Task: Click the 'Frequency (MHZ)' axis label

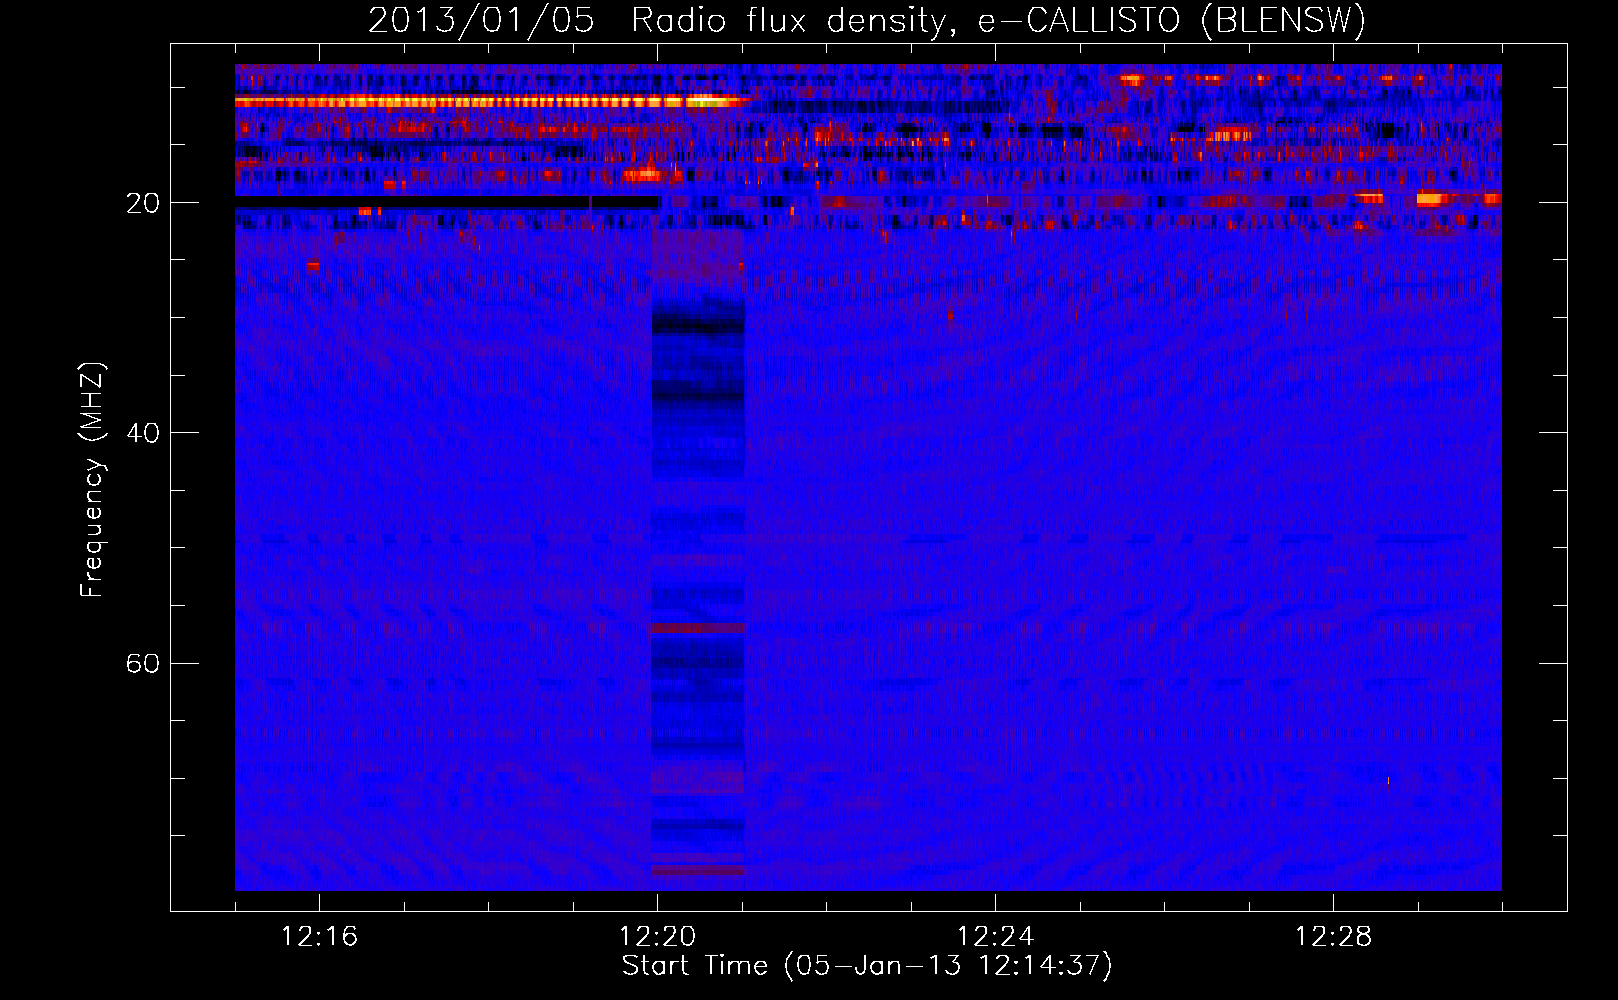Action: [91, 480]
